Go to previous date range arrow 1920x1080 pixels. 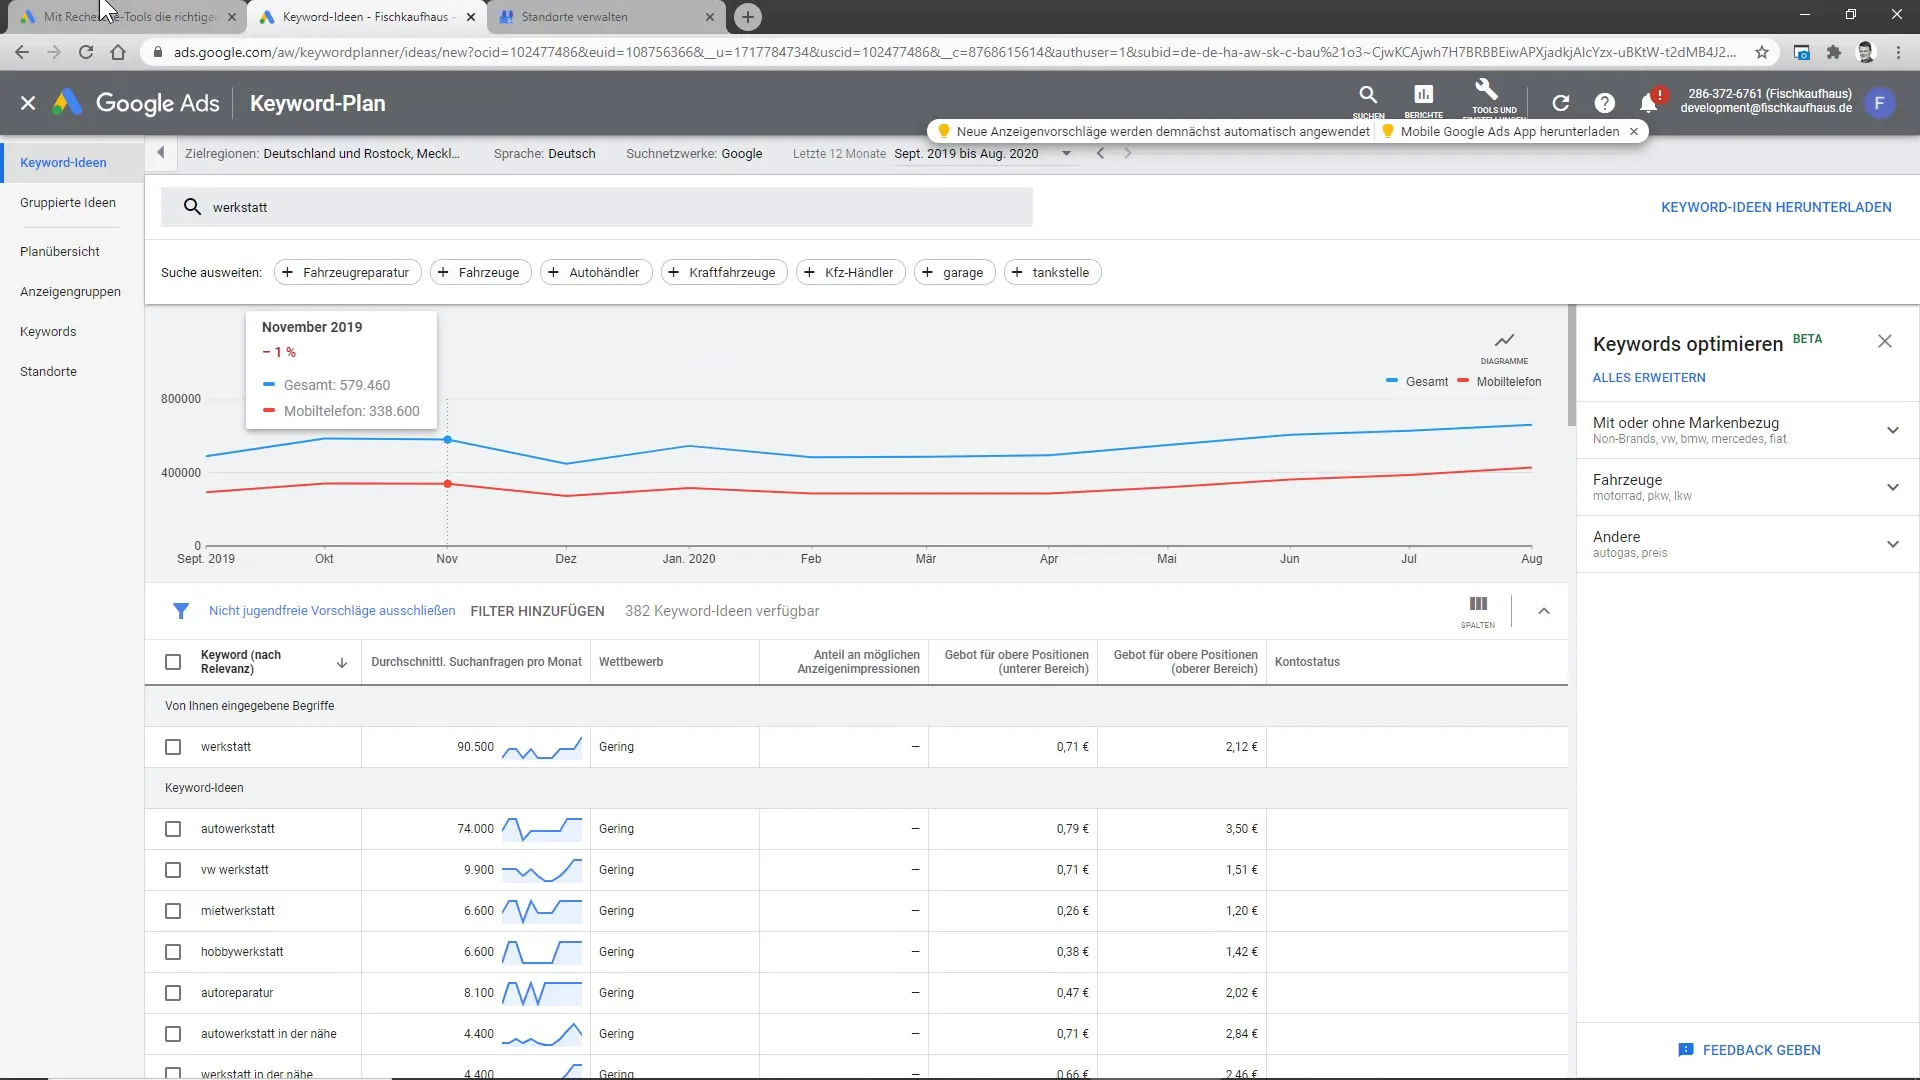[1100, 153]
